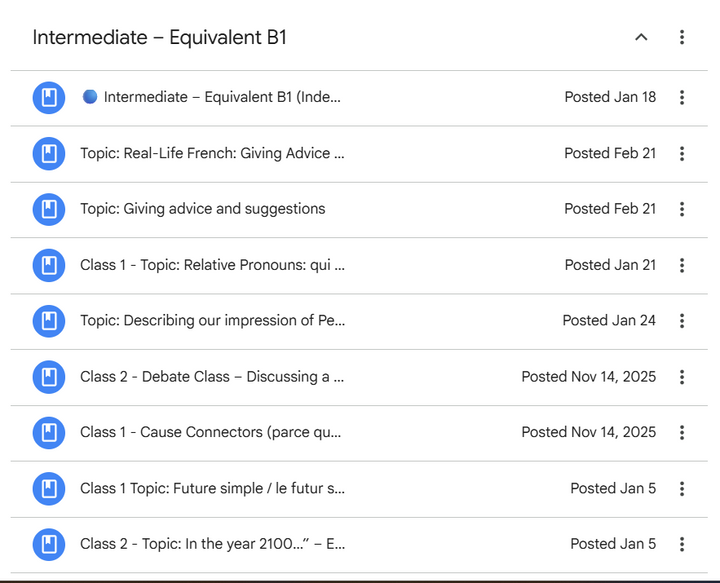The image size is (720, 583).
Task: Click the material icon for Real-Life French topic
Action: [49, 154]
